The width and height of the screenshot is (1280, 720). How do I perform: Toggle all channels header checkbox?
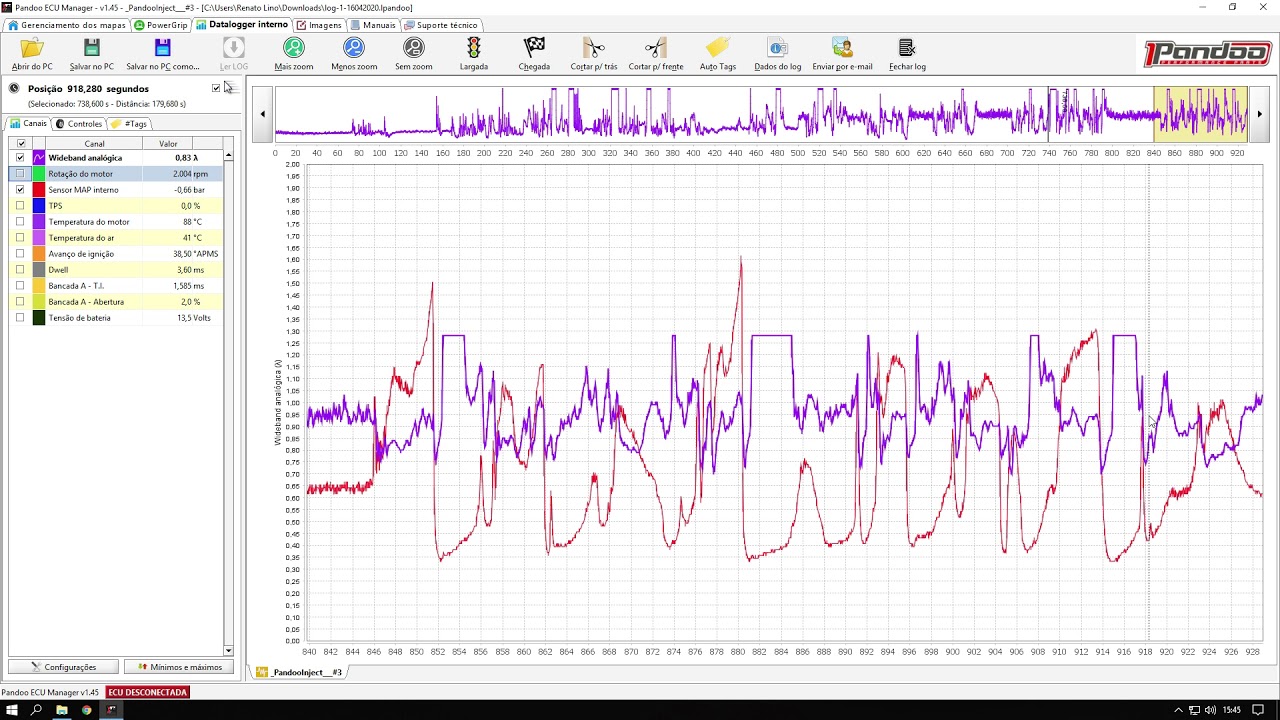click(x=21, y=144)
